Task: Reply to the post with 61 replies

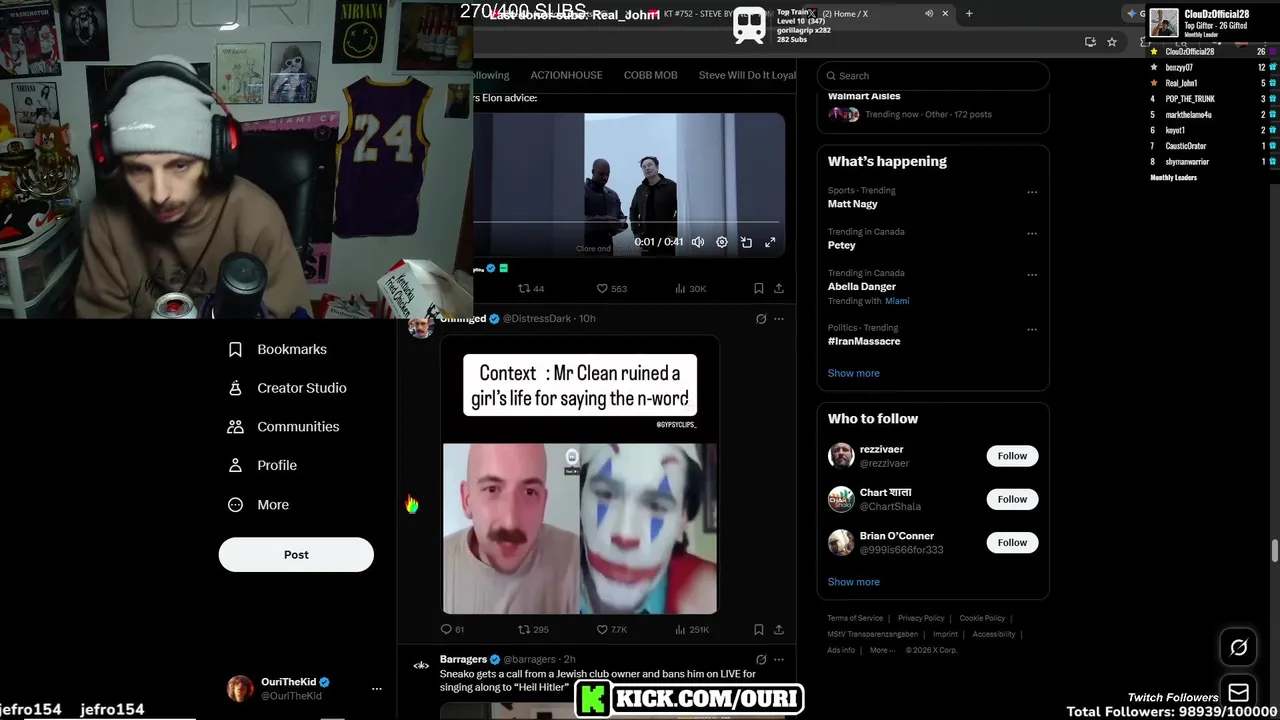Action: point(452,629)
